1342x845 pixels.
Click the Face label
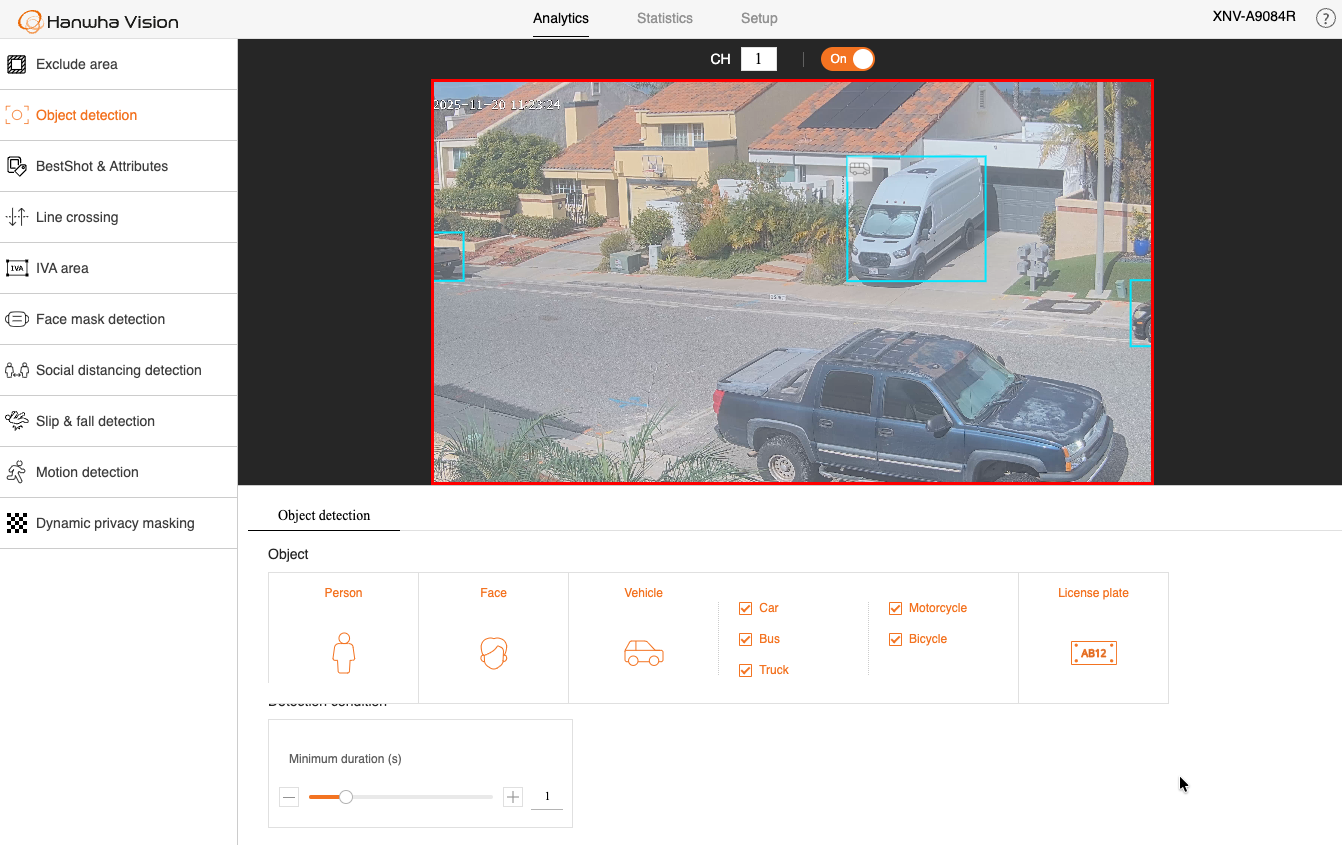[x=493, y=593]
